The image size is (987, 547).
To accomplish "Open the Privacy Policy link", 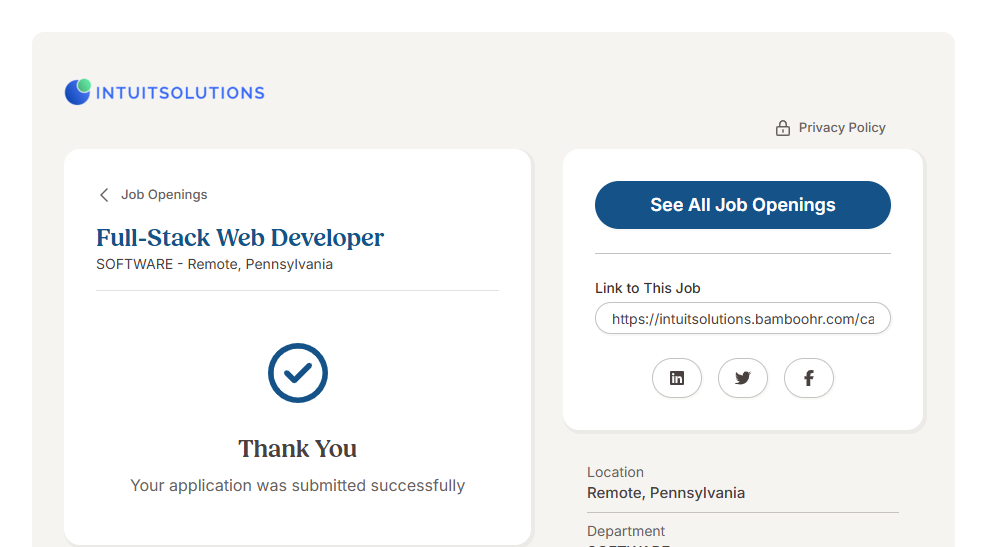I will tap(841, 128).
